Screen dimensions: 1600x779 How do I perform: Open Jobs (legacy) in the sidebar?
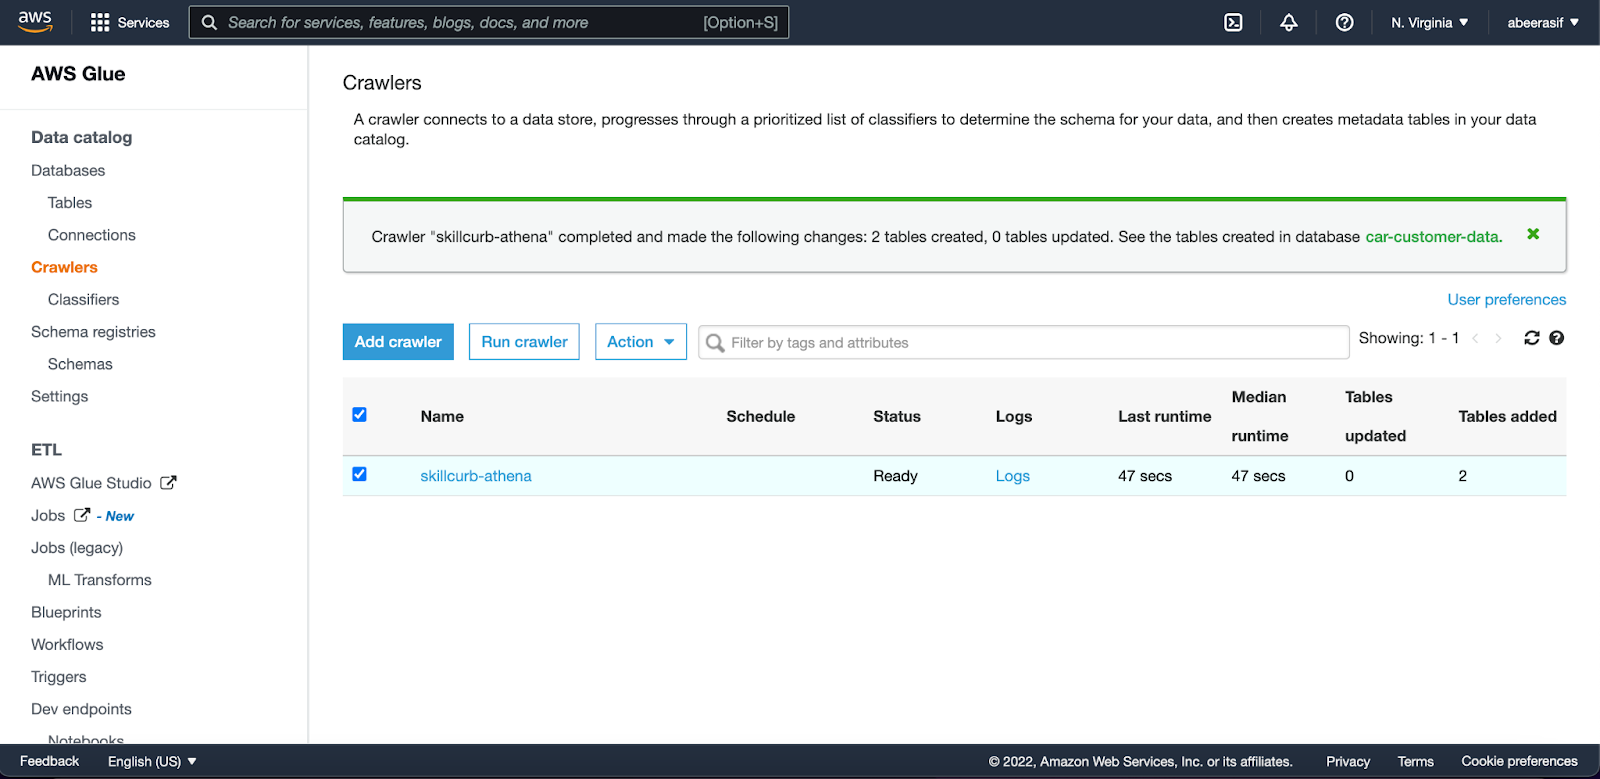[x=77, y=548]
